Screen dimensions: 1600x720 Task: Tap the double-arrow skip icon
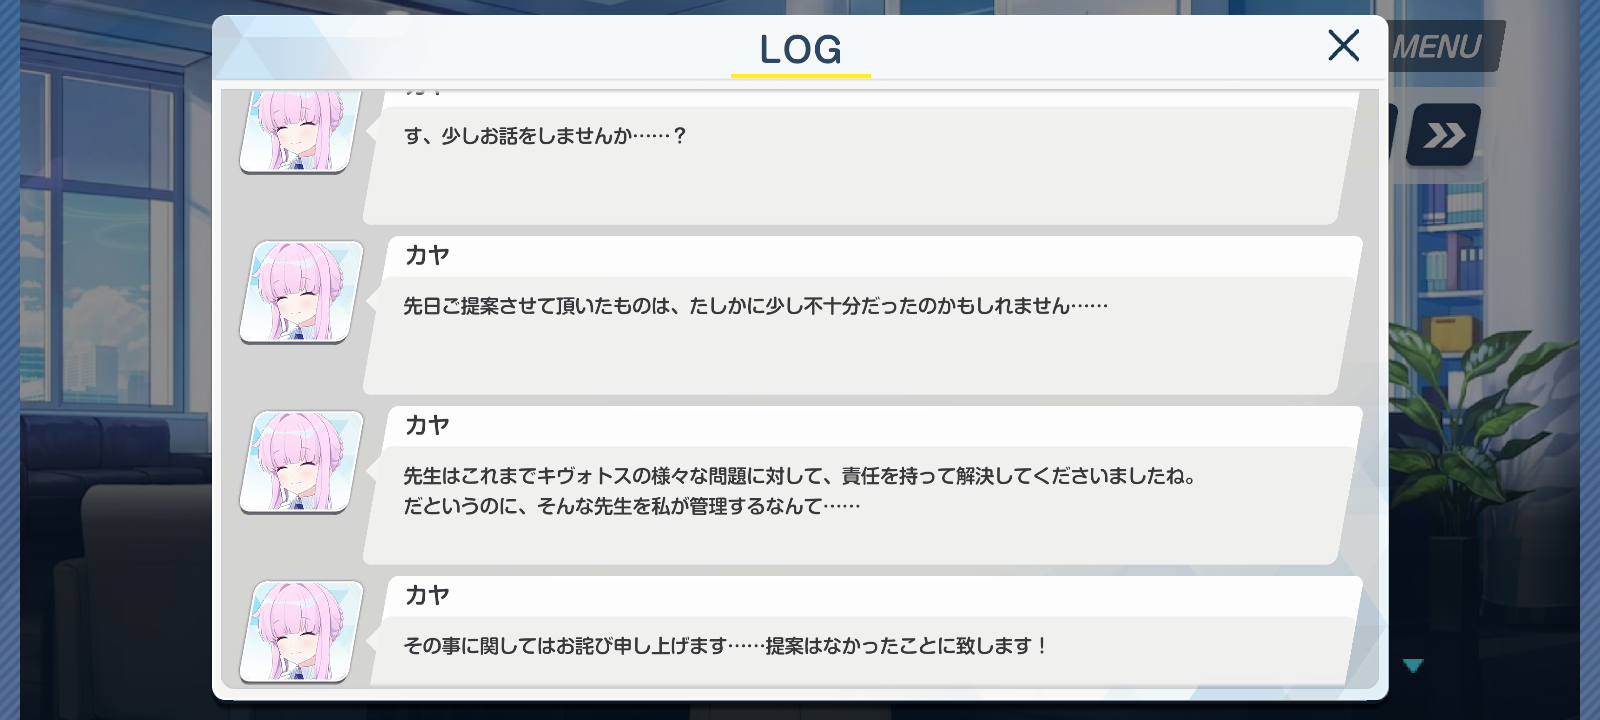click(1444, 135)
